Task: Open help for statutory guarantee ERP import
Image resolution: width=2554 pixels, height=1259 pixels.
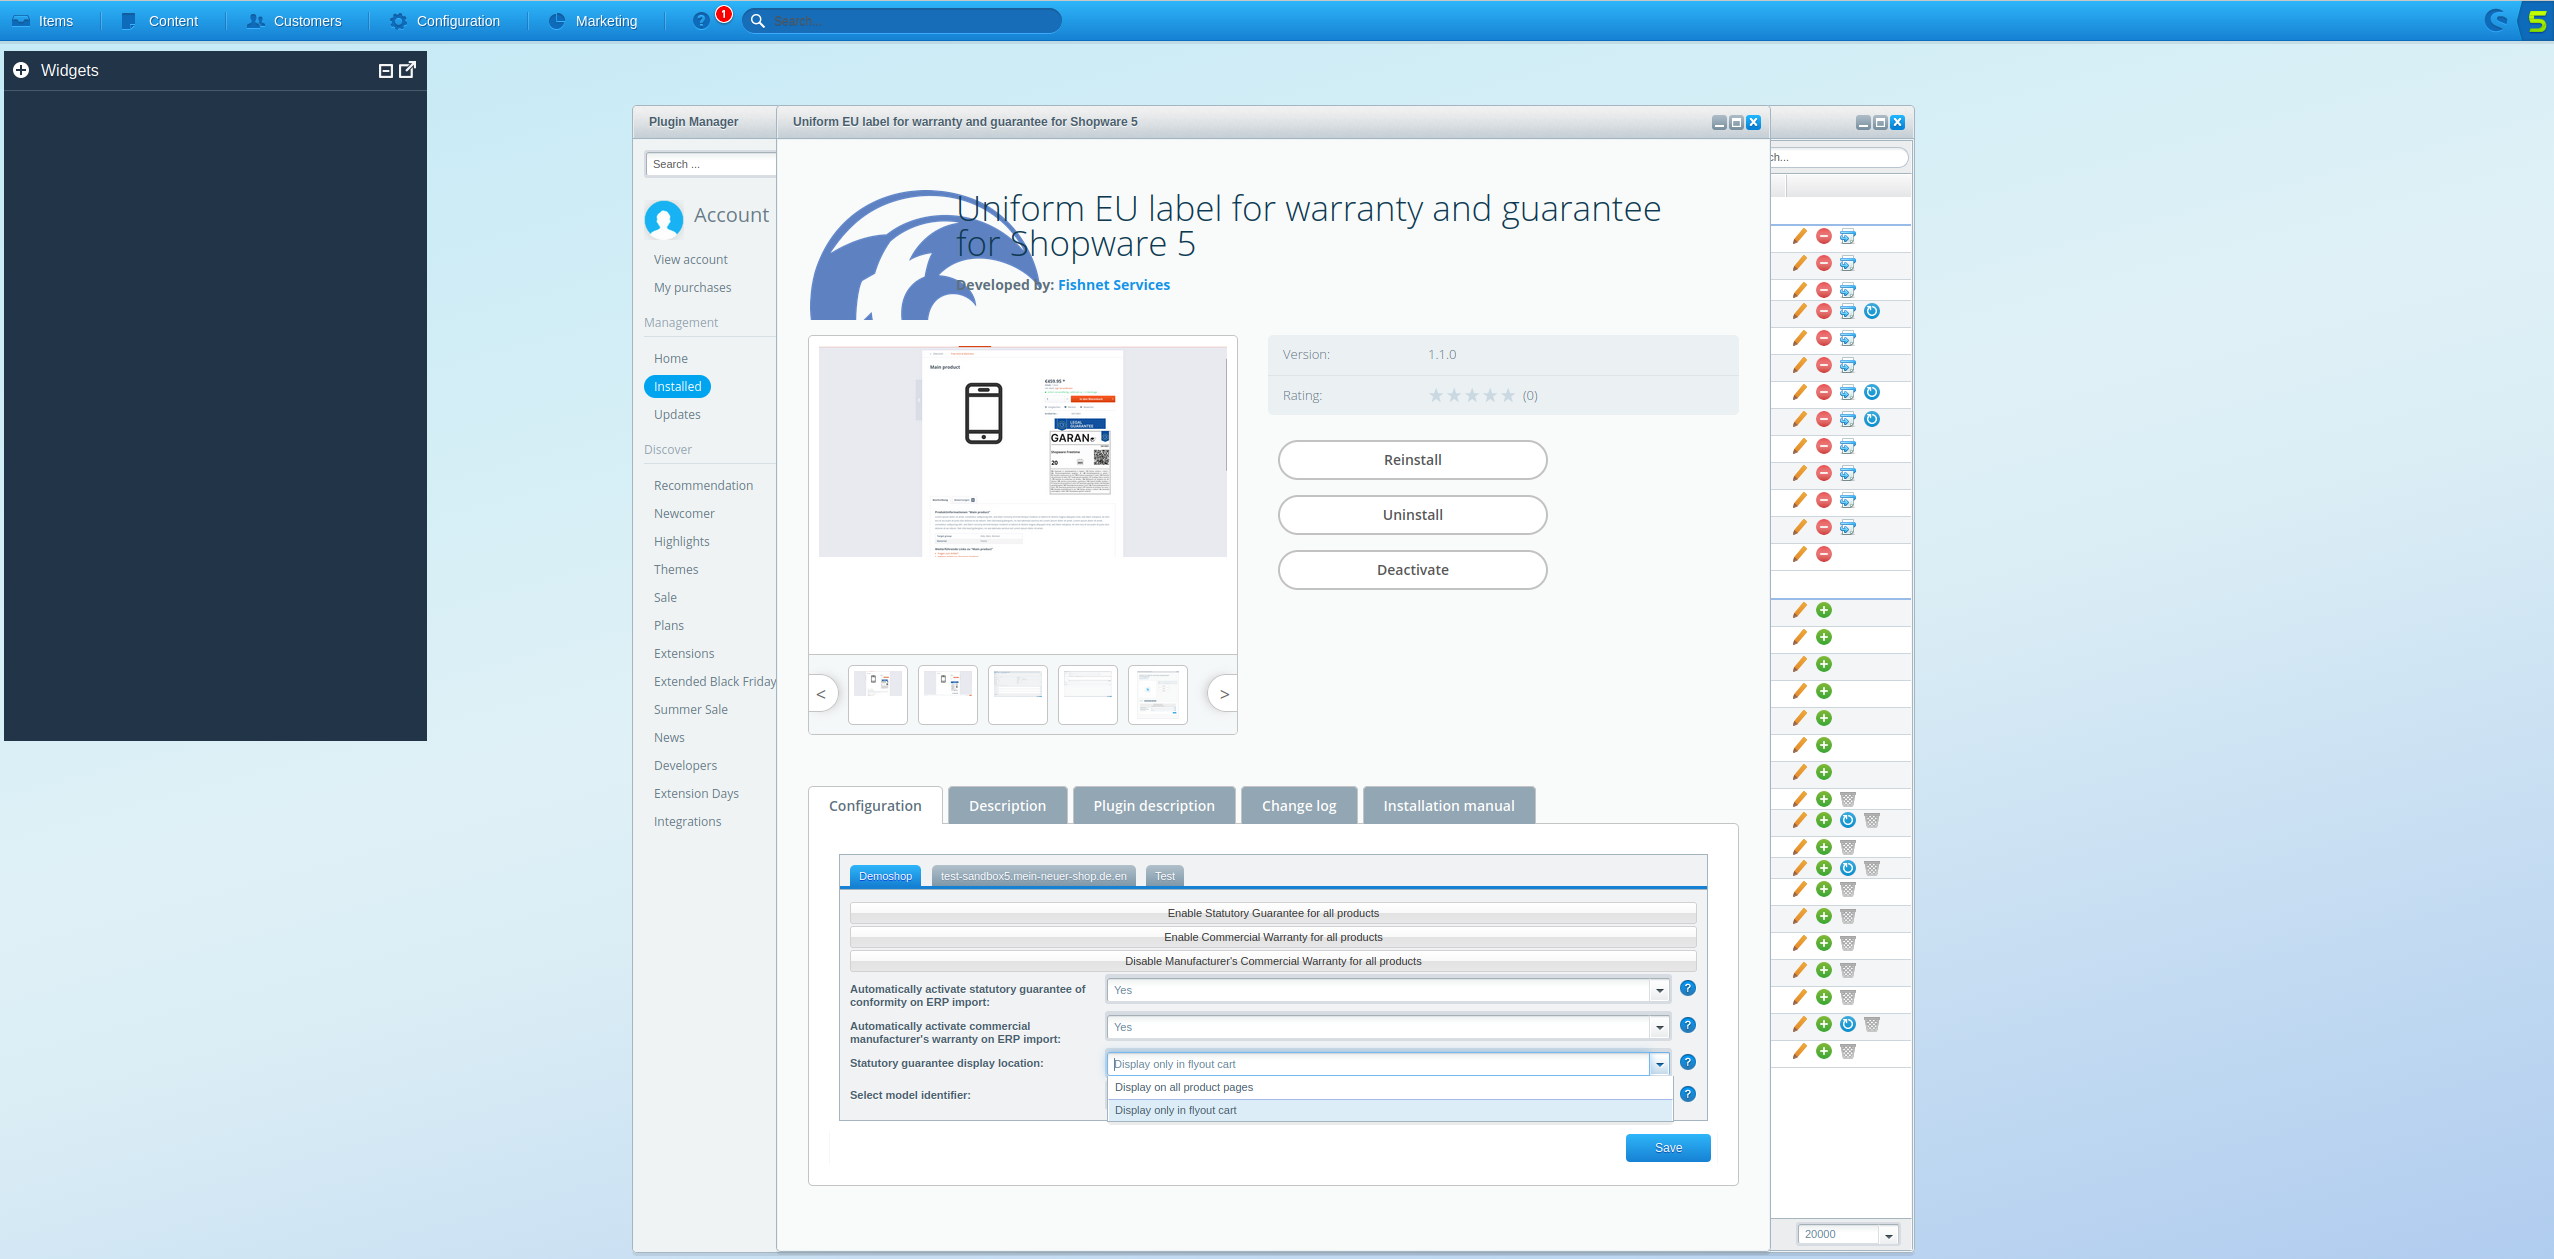Action: (x=1688, y=988)
